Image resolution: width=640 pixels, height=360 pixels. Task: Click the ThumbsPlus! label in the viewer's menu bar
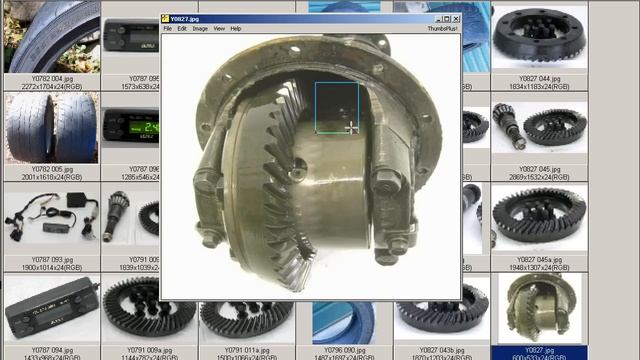442,29
